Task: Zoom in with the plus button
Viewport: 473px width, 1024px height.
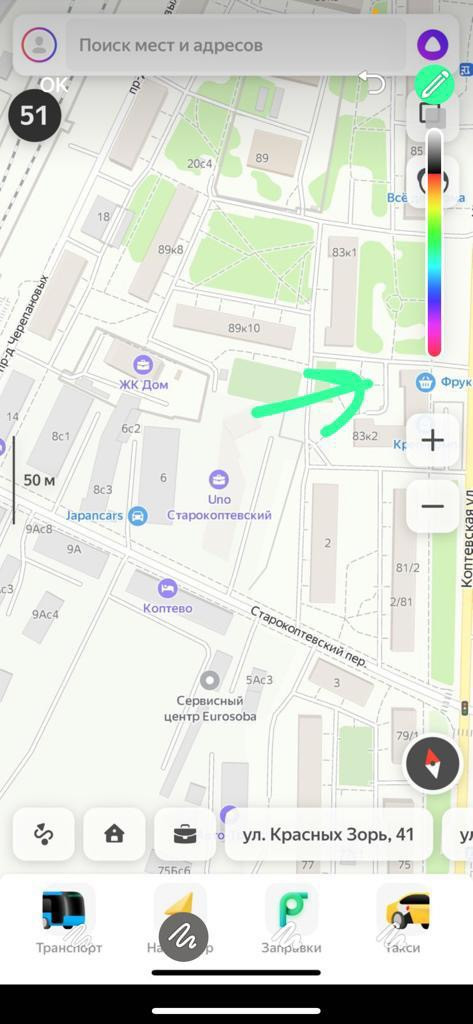Action: pos(432,441)
